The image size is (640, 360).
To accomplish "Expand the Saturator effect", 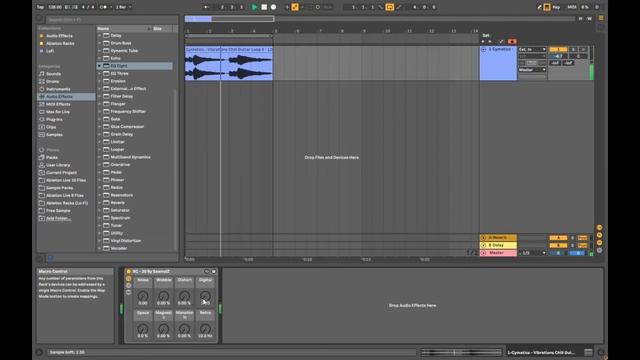I will point(99,210).
